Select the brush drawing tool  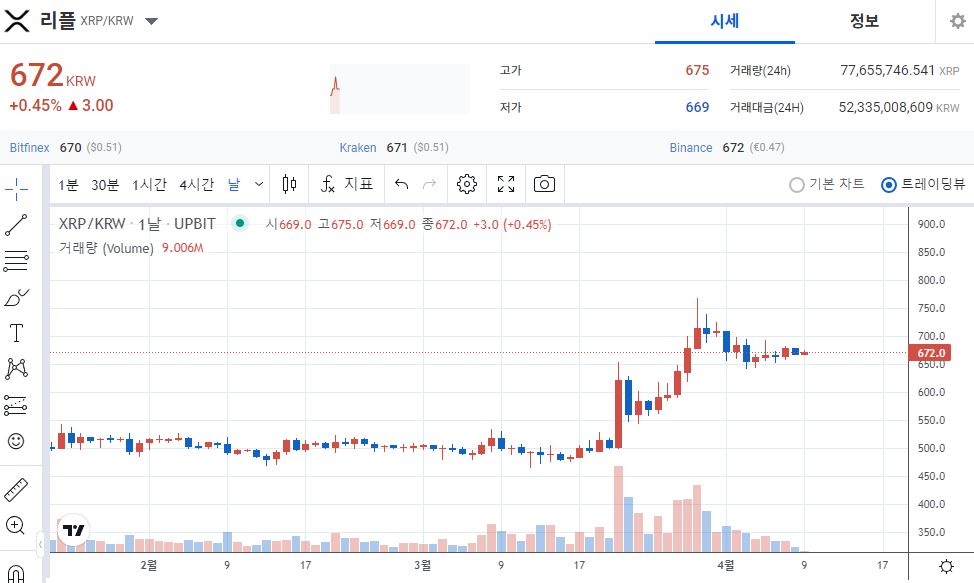click(x=16, y=295)
